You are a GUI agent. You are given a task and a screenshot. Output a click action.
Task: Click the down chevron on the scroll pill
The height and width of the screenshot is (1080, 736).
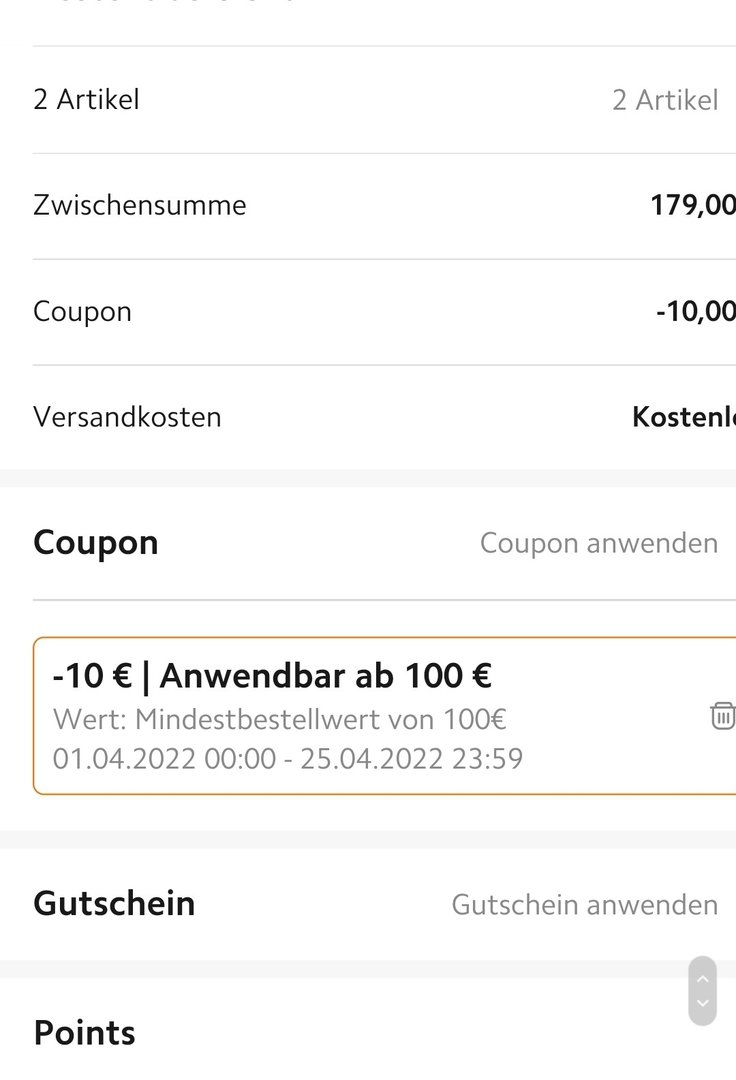point(703,1003)
